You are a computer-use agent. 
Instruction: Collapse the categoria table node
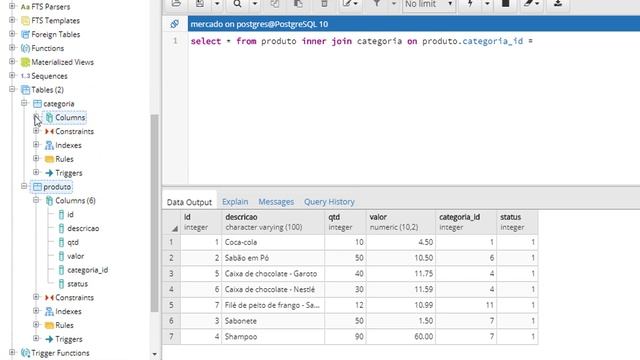(24, 103)
